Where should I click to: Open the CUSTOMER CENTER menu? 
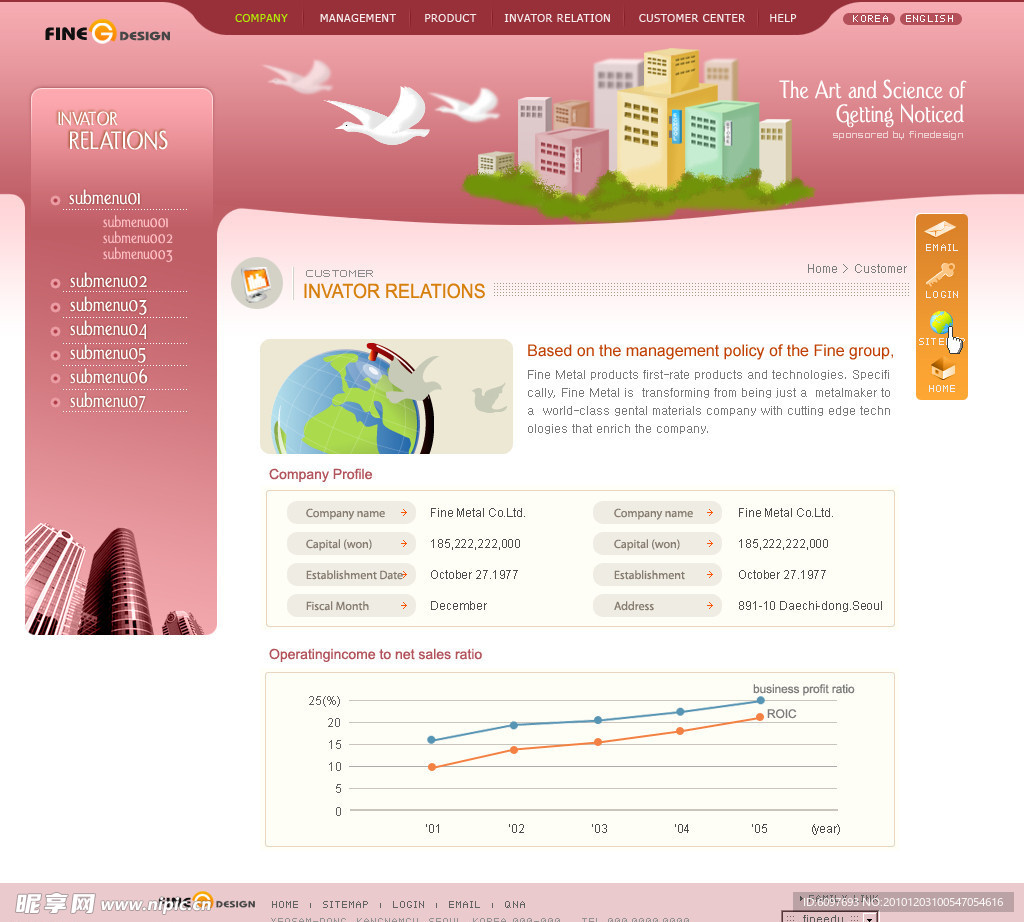click(x=692, y=18)
